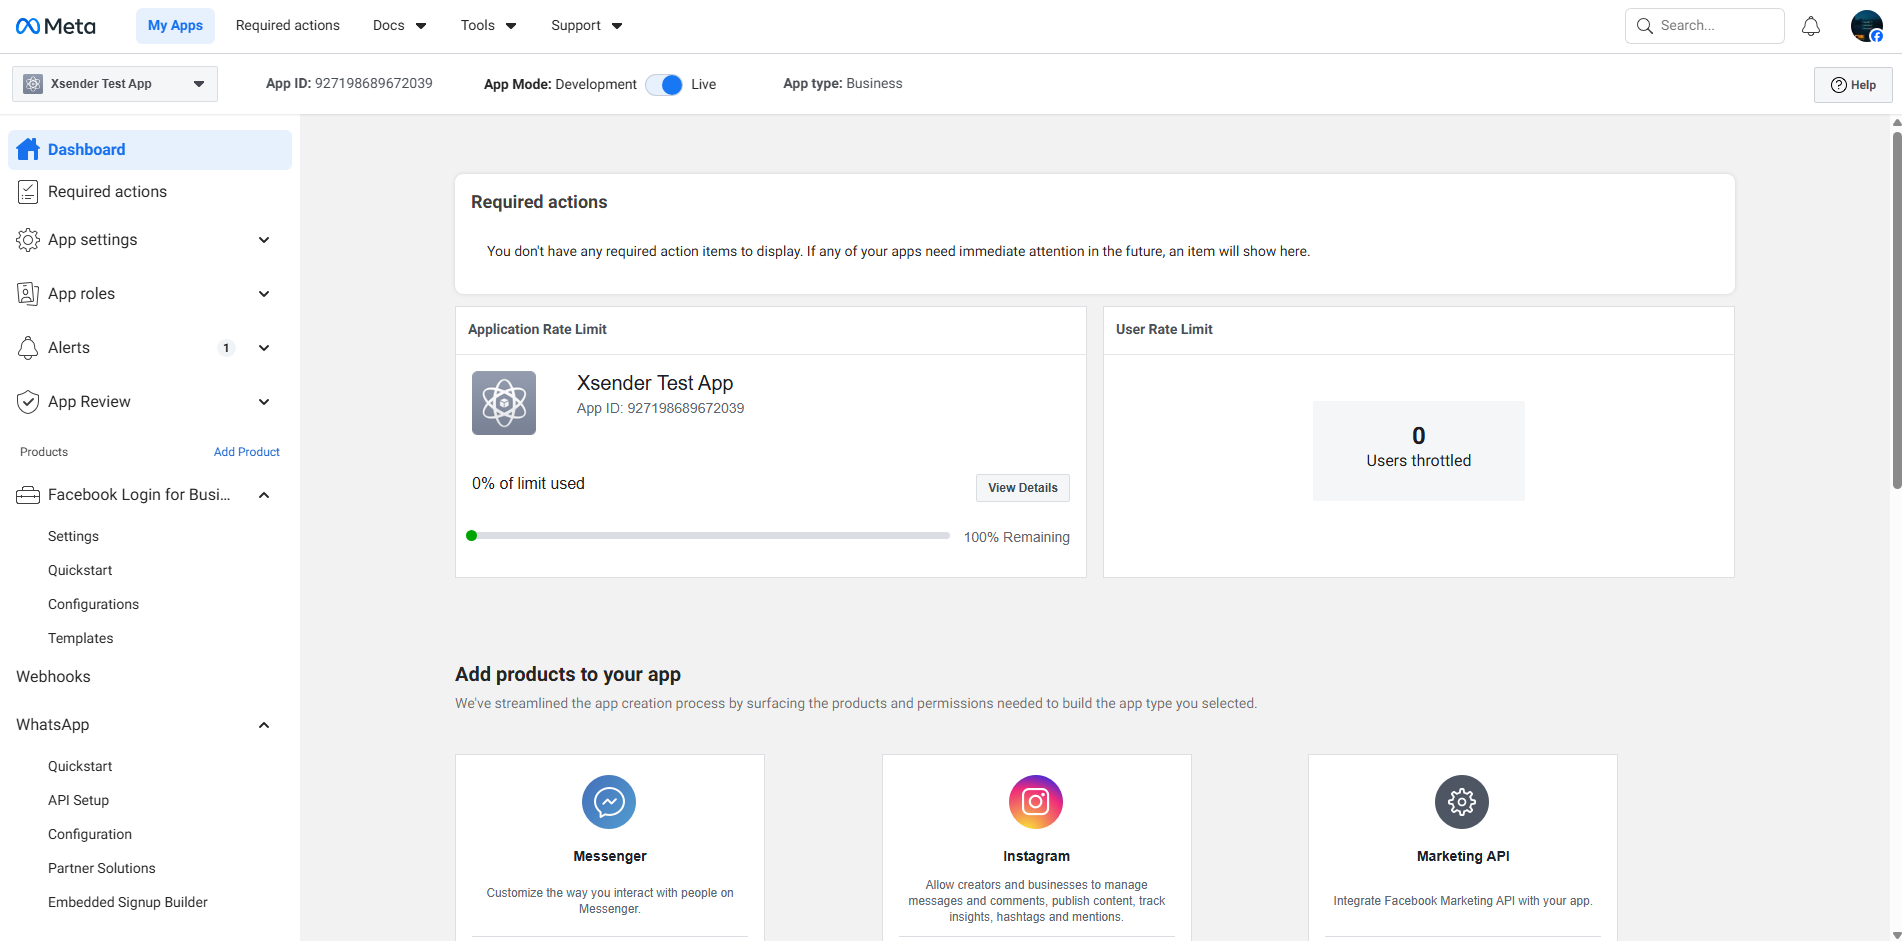1902x941 pixels.
Task: Open the Docs menu
Action: tap(399, 26)
